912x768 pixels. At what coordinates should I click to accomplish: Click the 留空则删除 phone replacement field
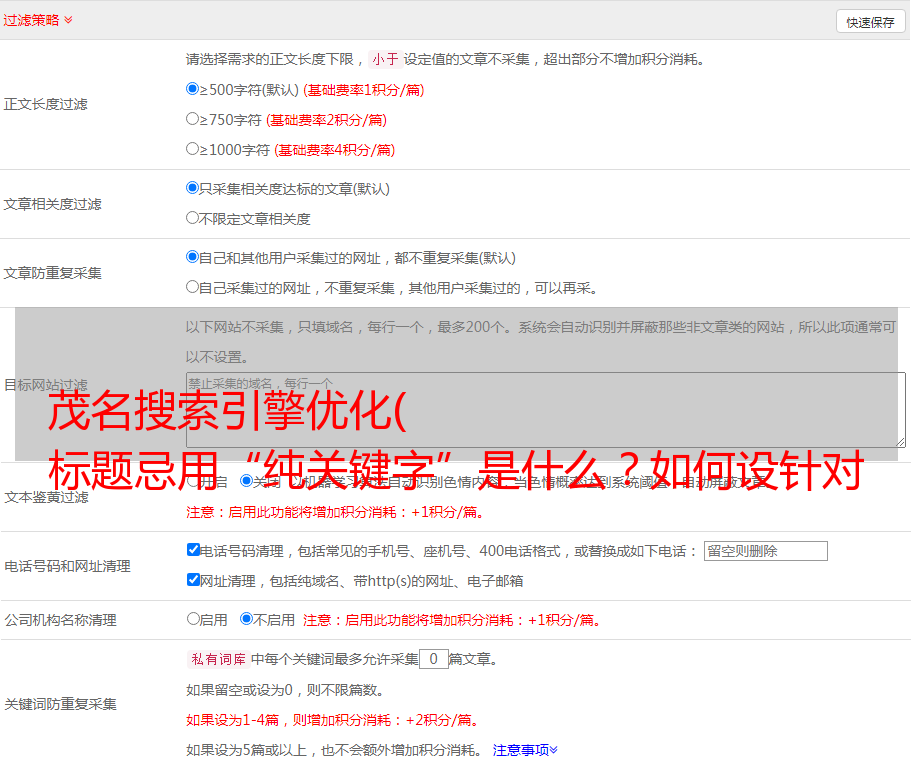[765, 551]
